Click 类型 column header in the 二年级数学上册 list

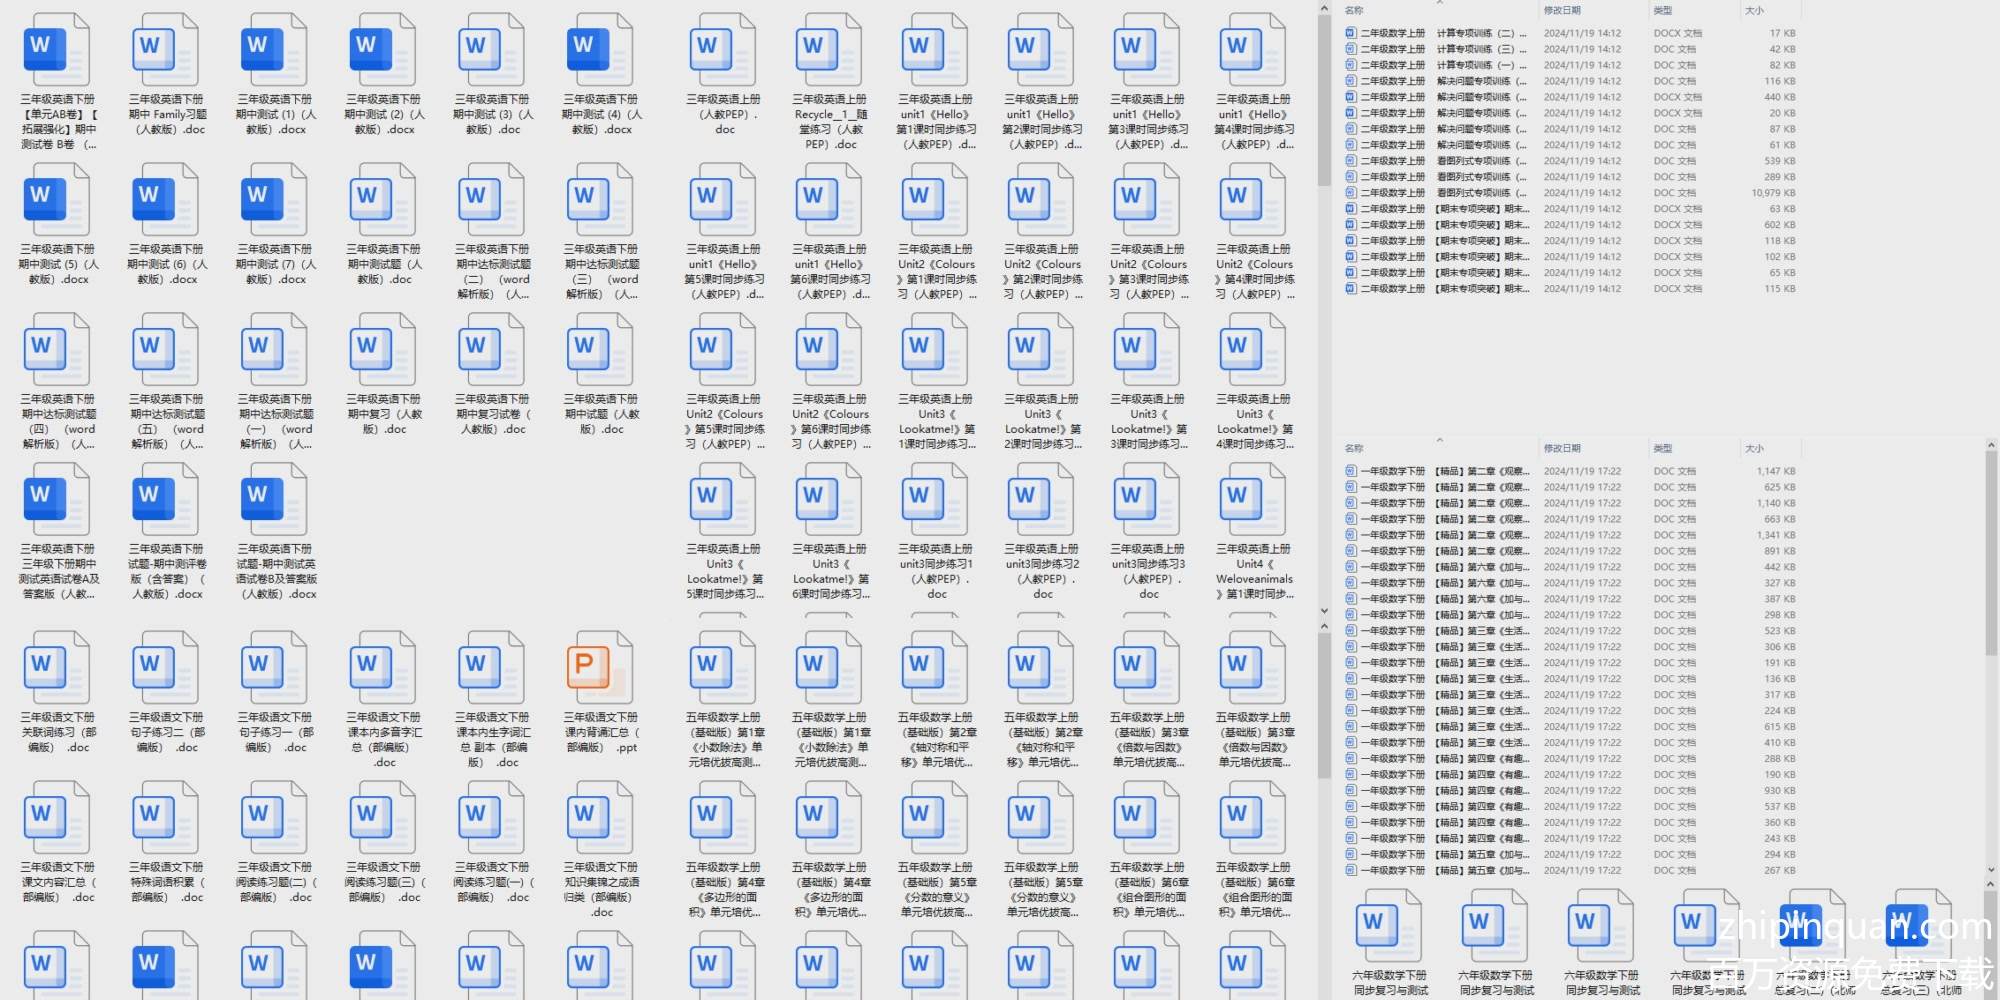(1662, 10)
